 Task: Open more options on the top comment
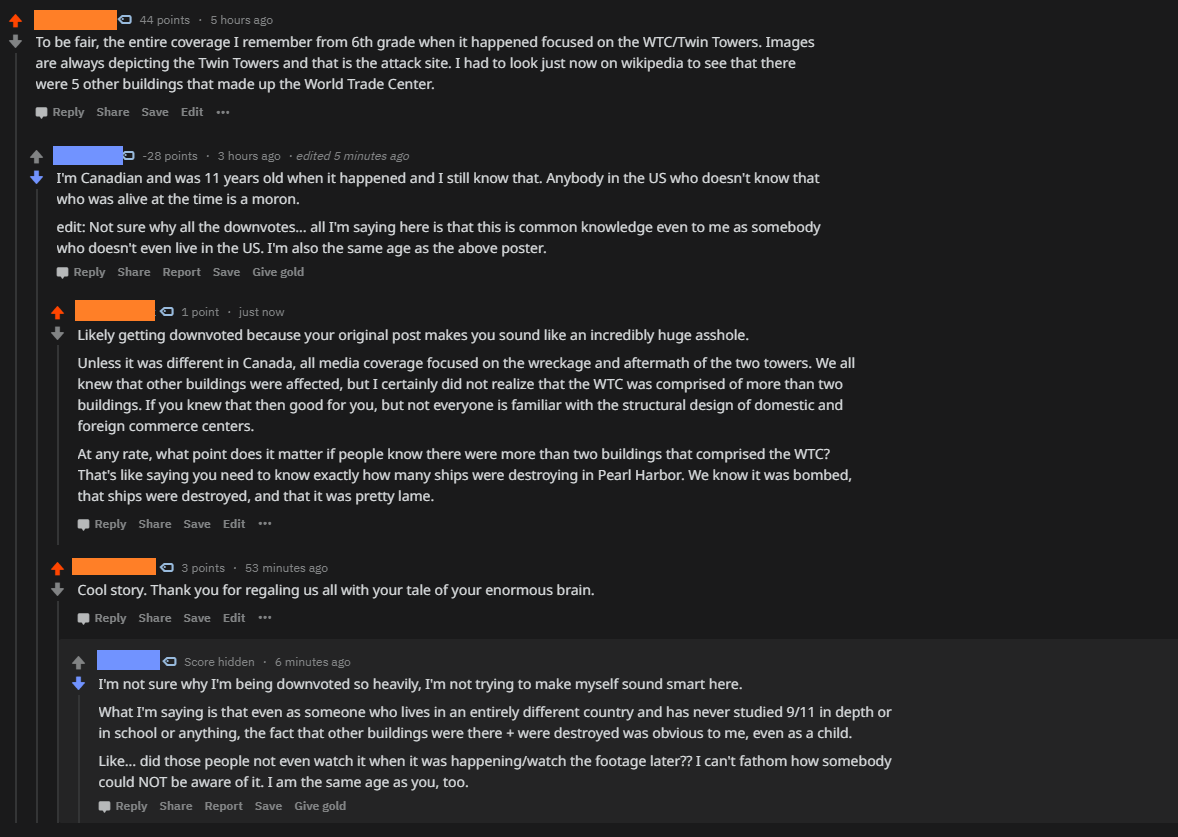223,112
